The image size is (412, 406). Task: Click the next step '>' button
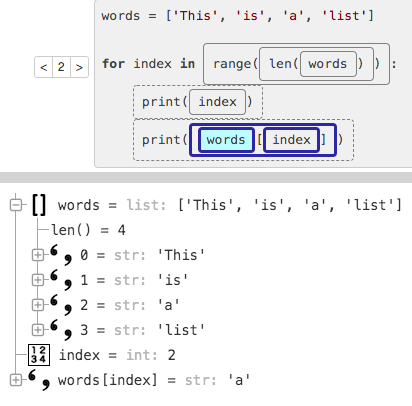(x=79, y=67)
